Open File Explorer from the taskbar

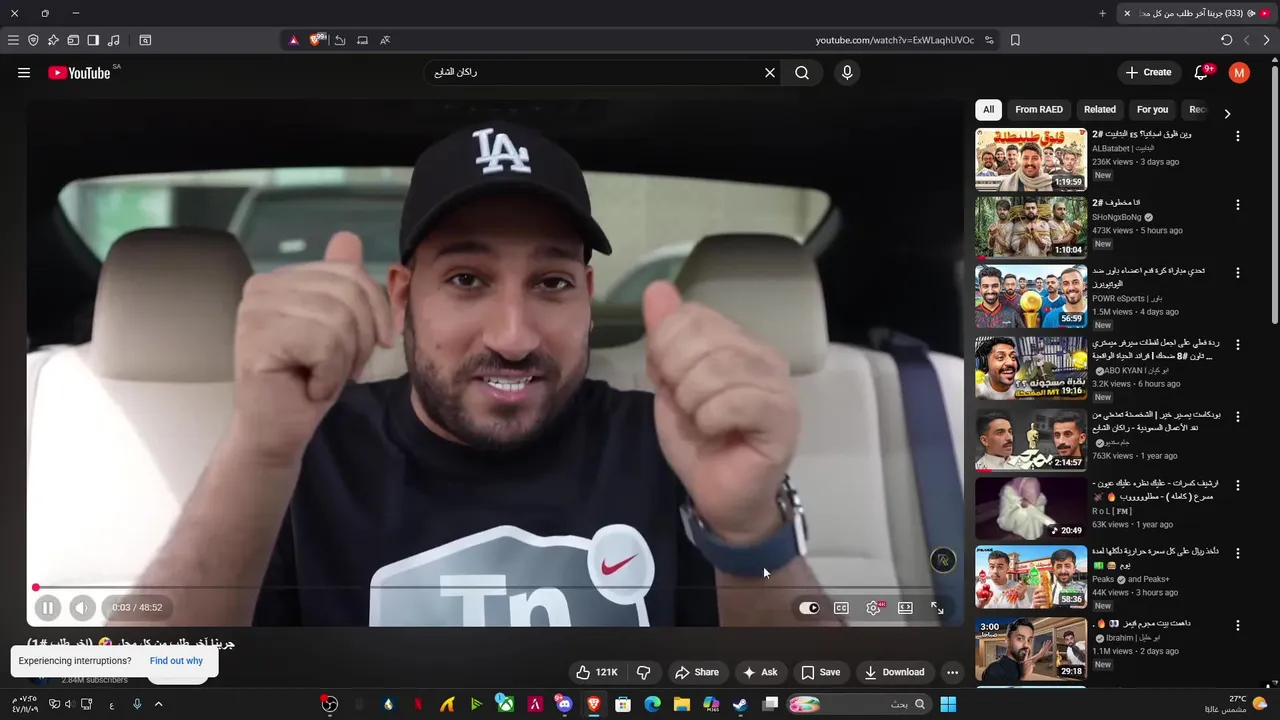coord(681,704)
